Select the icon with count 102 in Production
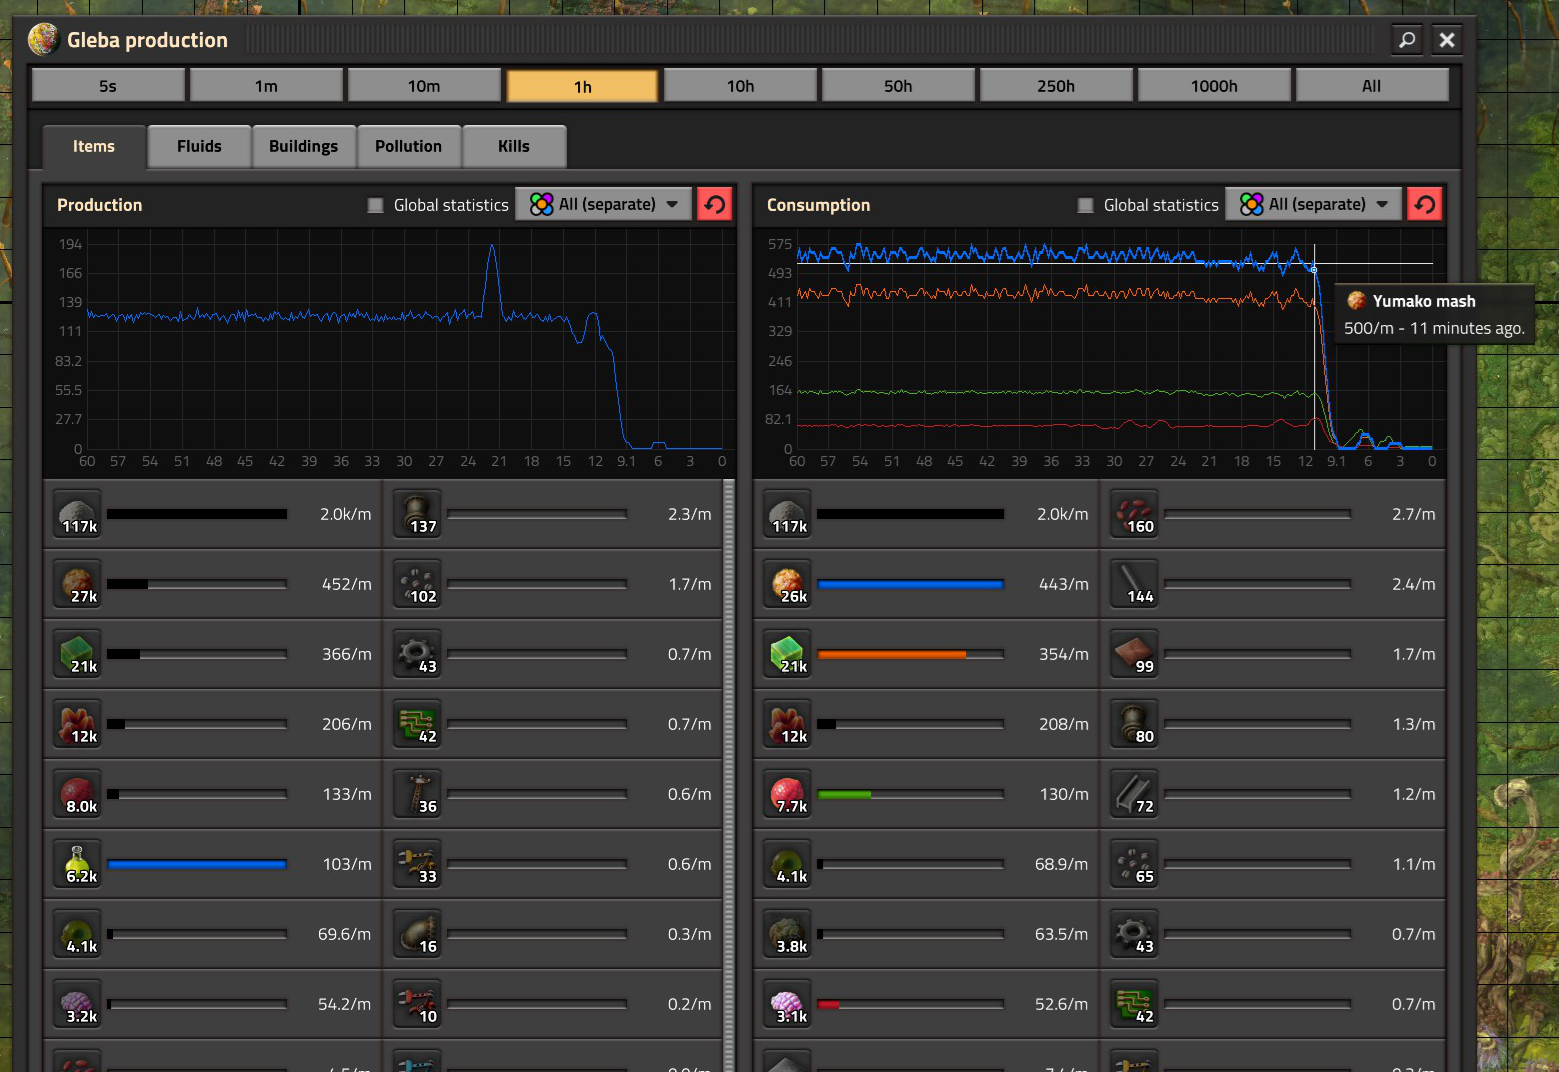The image size is (1559, 1072). coord(418,584)
